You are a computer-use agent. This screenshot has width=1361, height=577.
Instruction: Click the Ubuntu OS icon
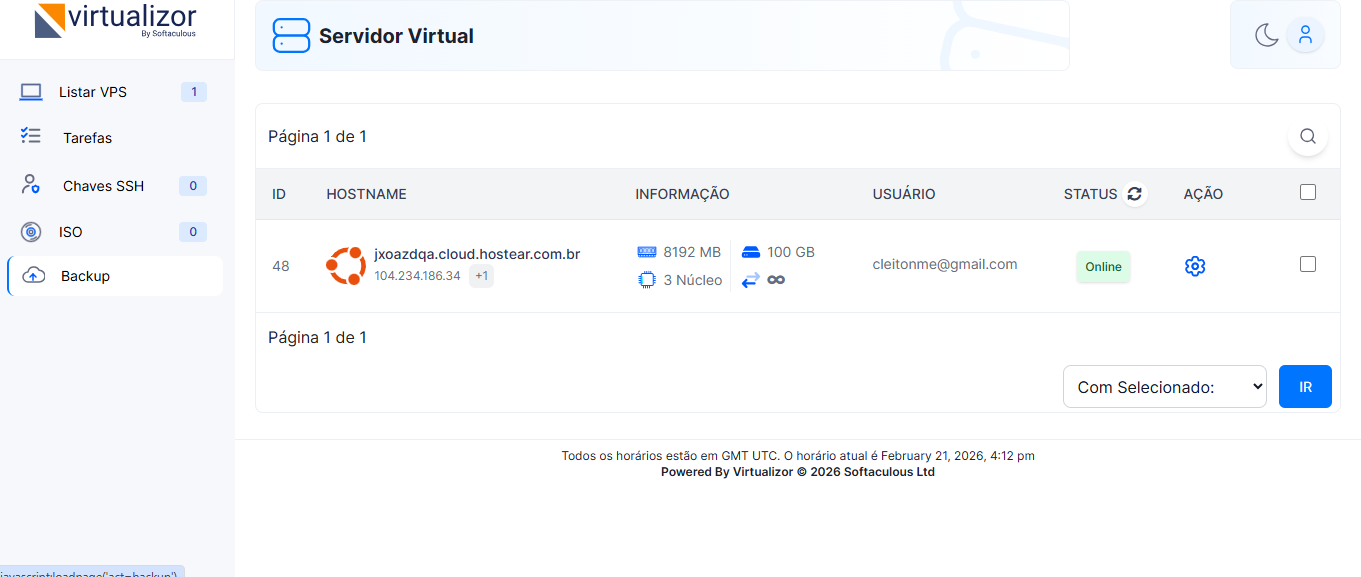click(346, 266)
